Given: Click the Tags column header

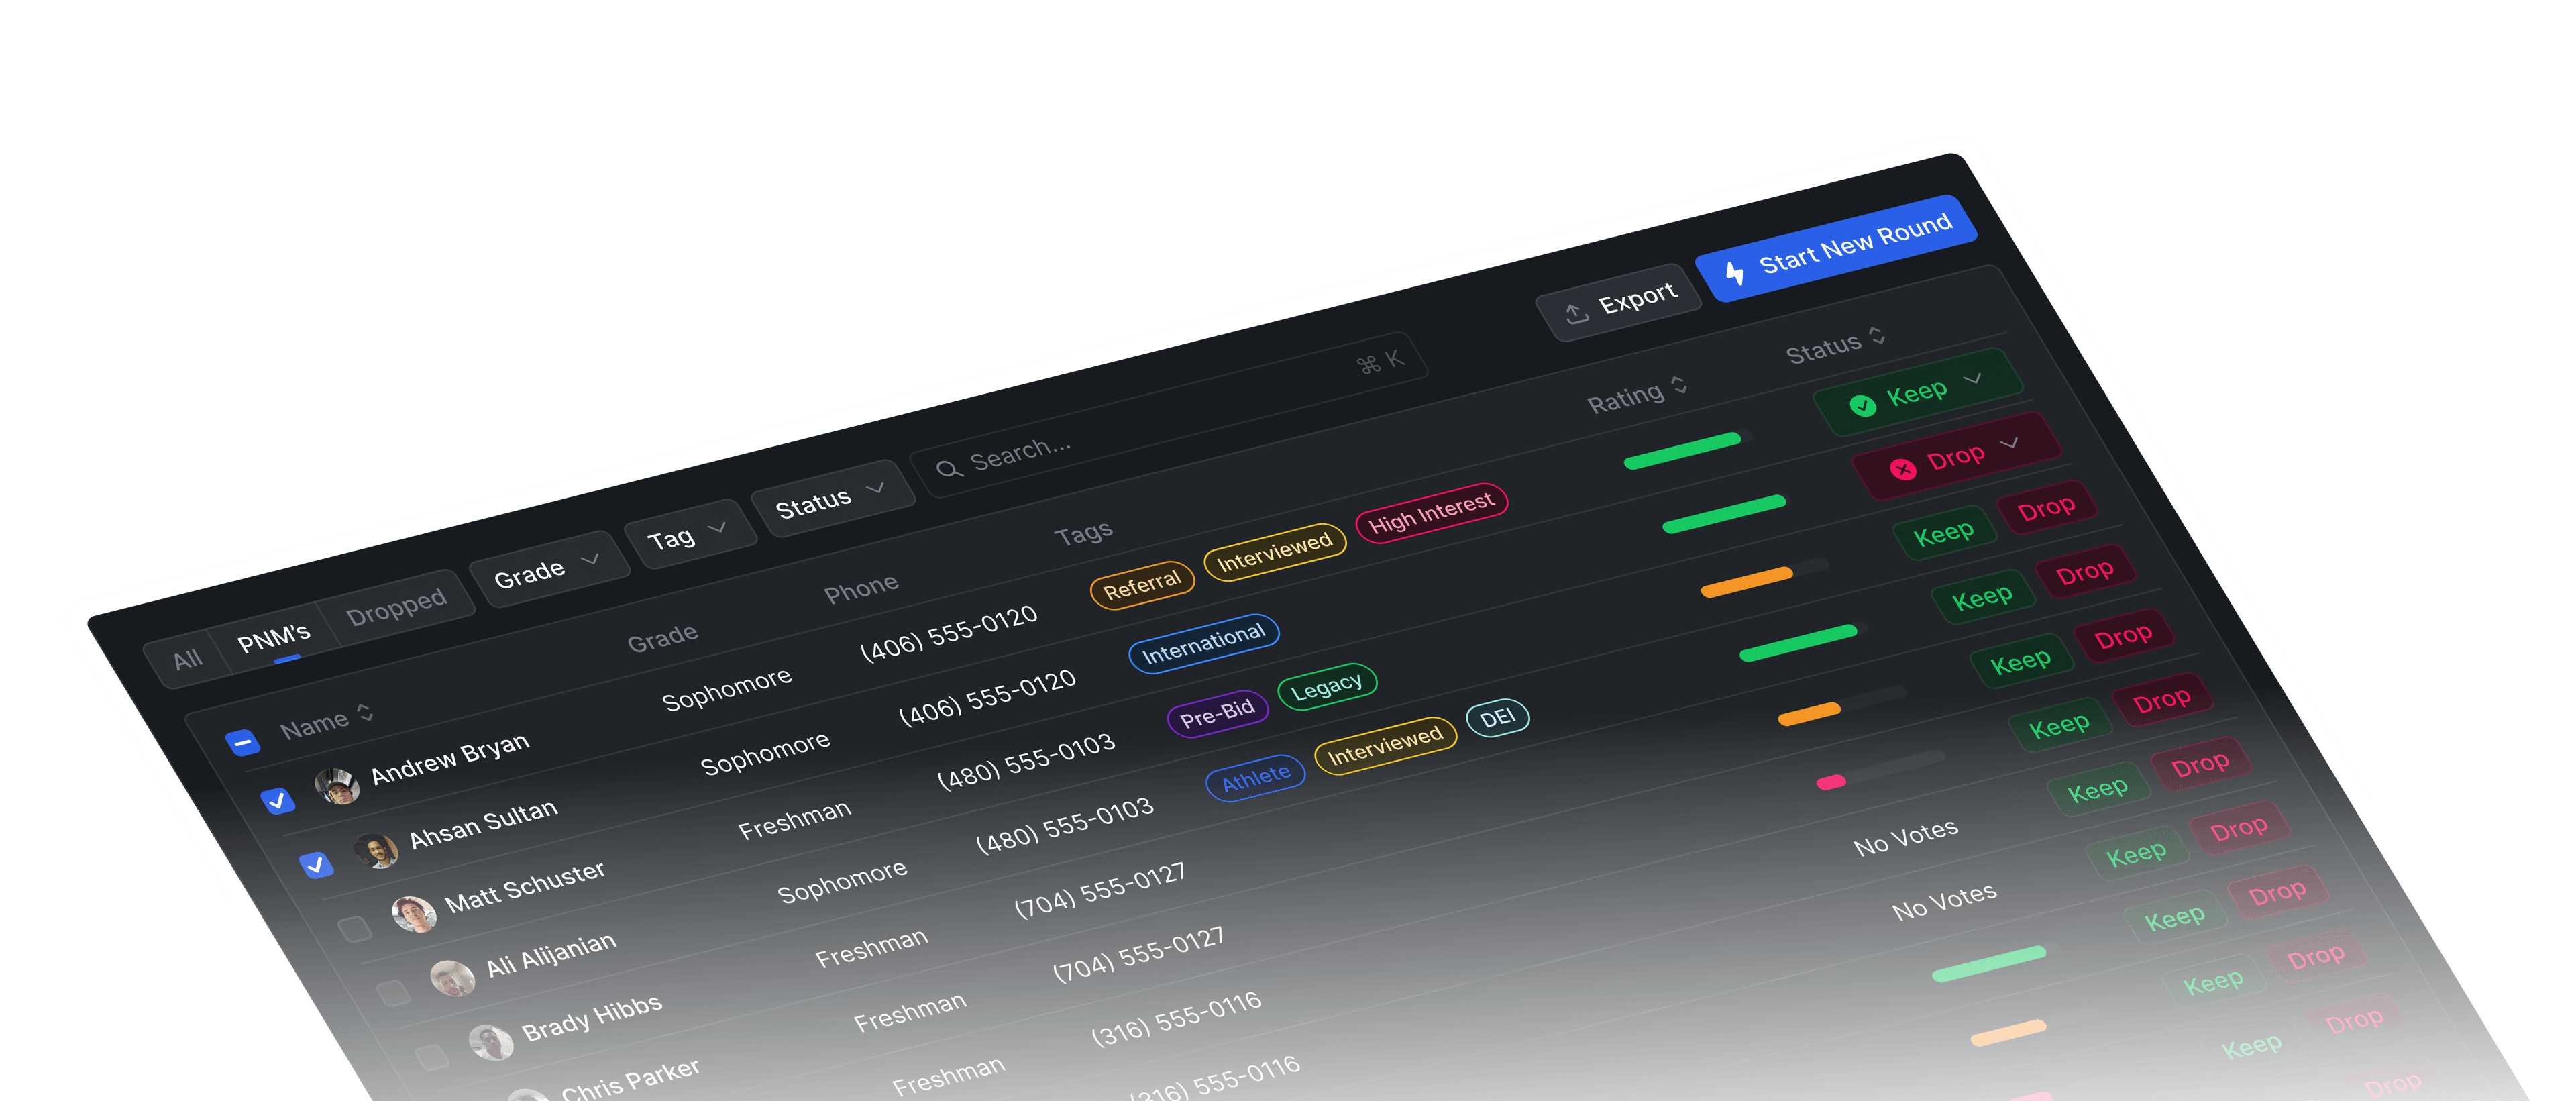Looking at the screenshot, I should tap(1083, 533).
